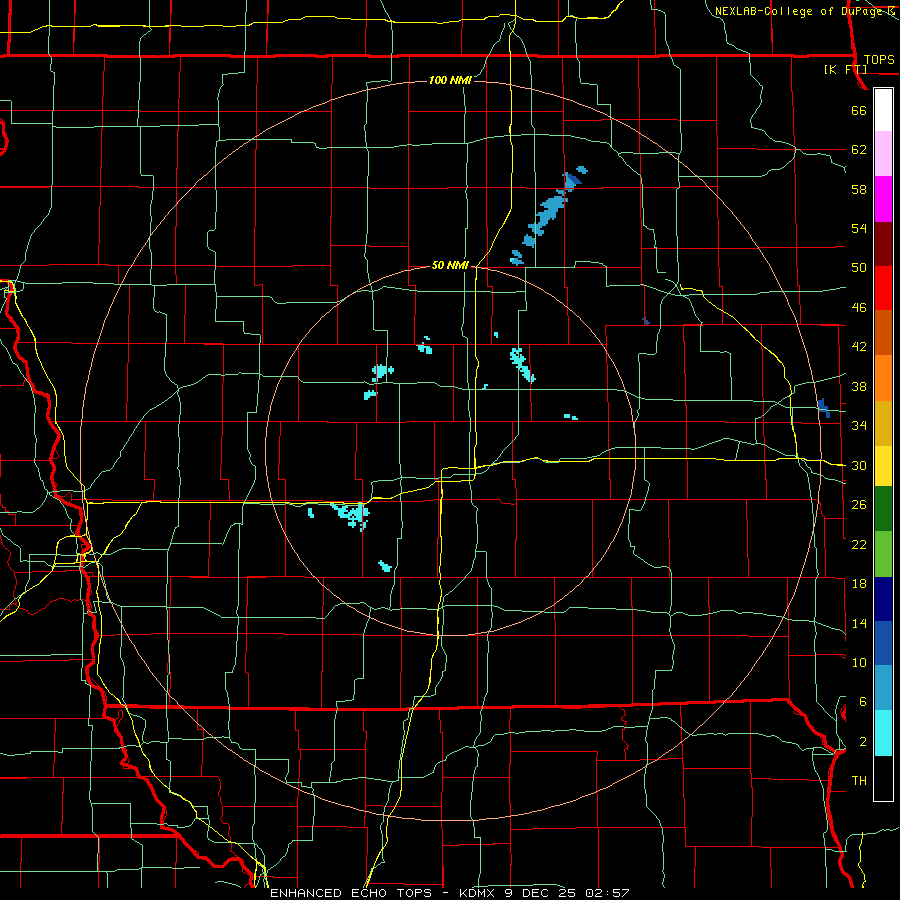Click the black TH threshold legend block

[883, 778]
